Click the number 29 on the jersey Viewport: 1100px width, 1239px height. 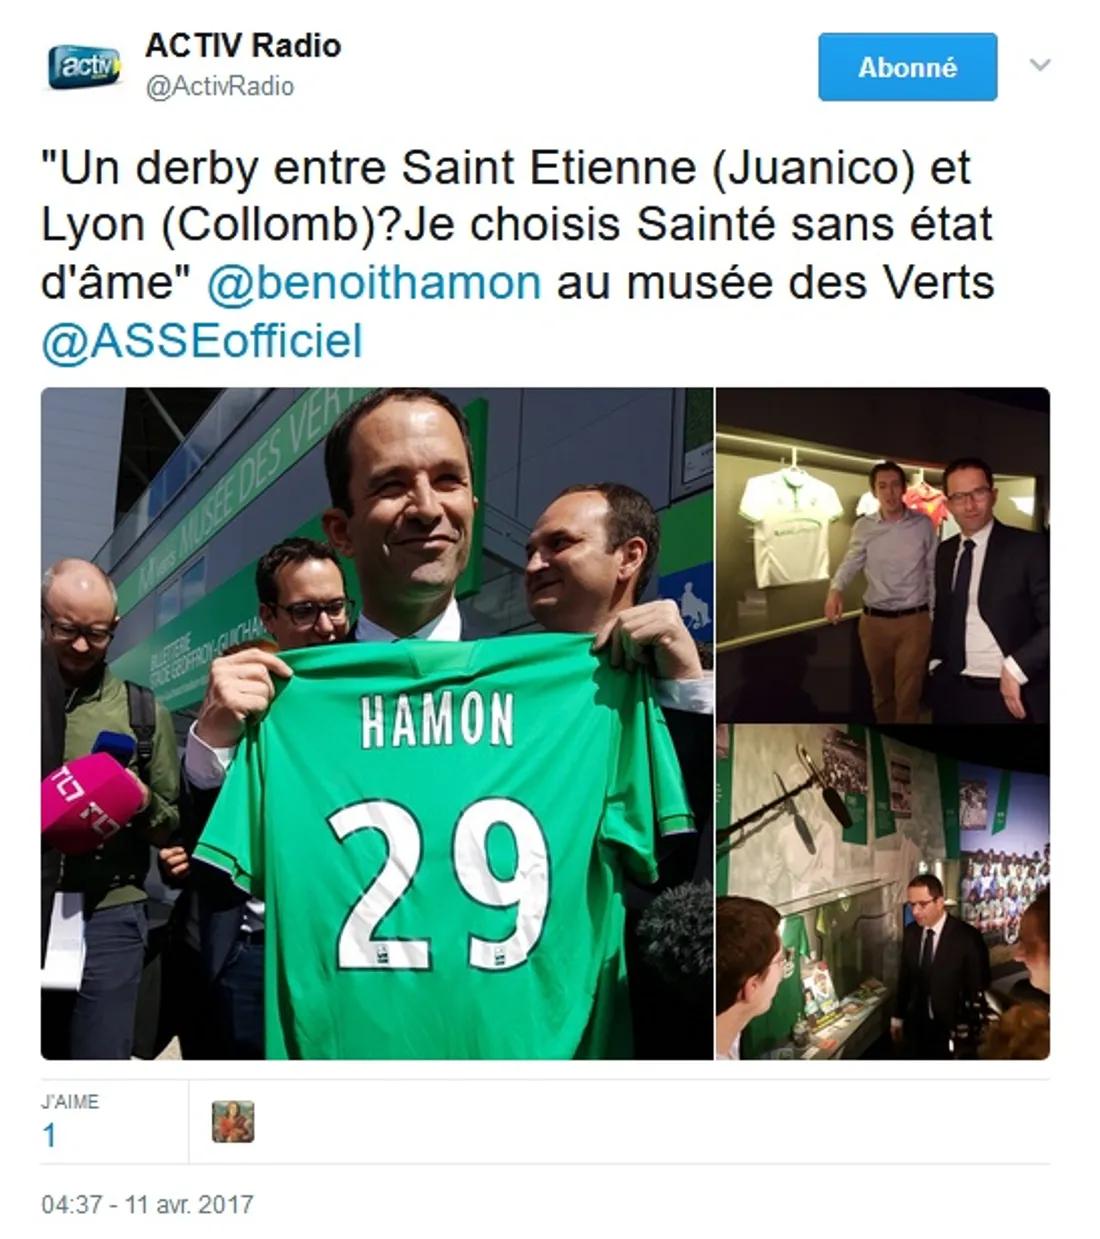point(439,883)
